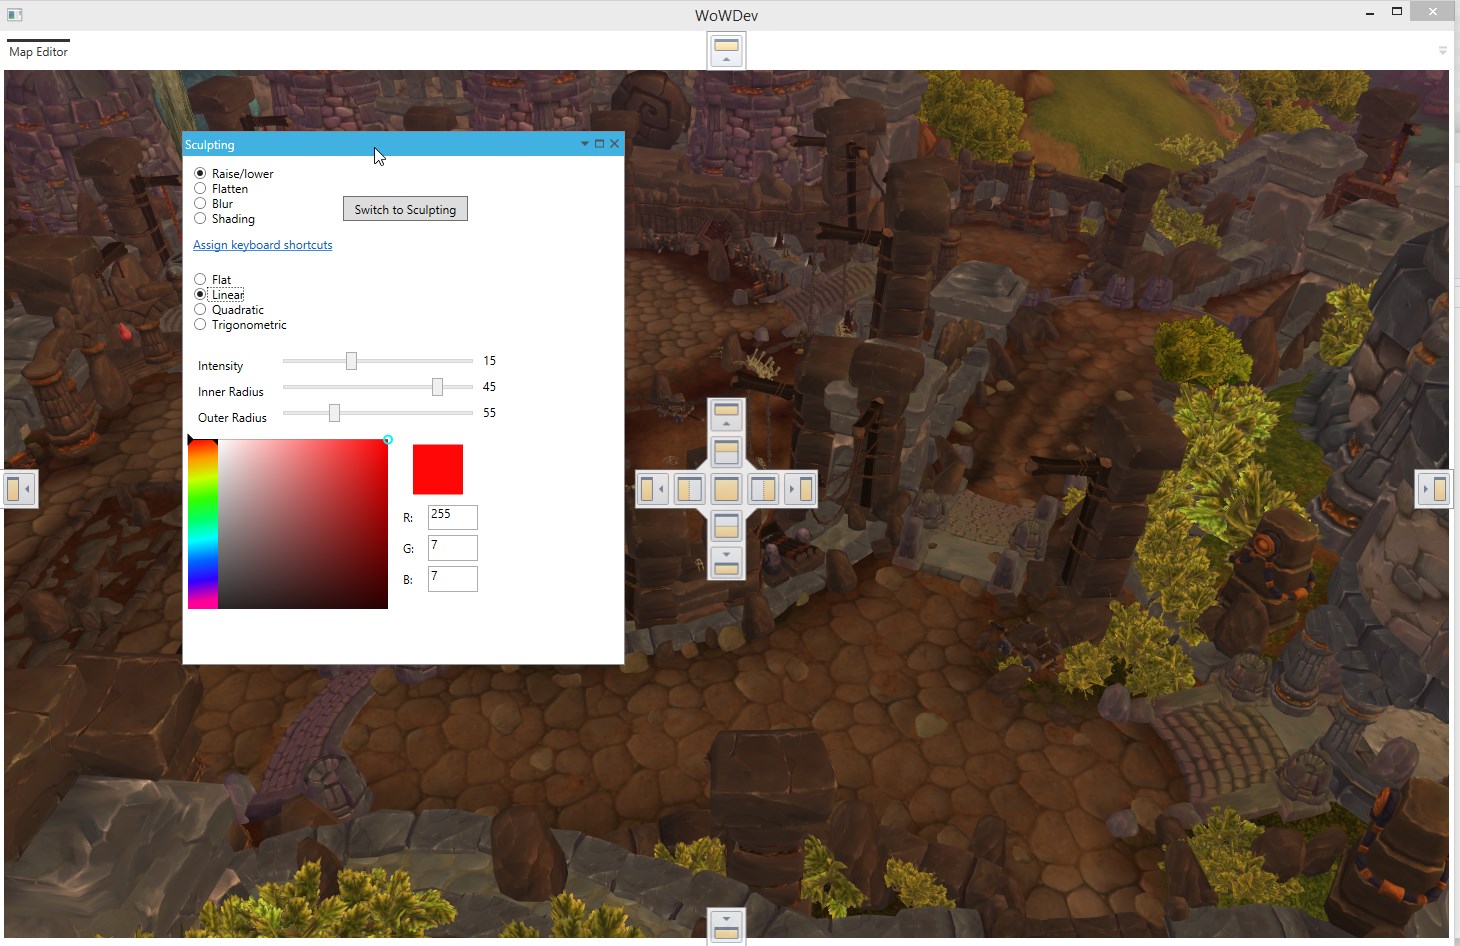Minimize the WoWDev window

[1369, 12]
